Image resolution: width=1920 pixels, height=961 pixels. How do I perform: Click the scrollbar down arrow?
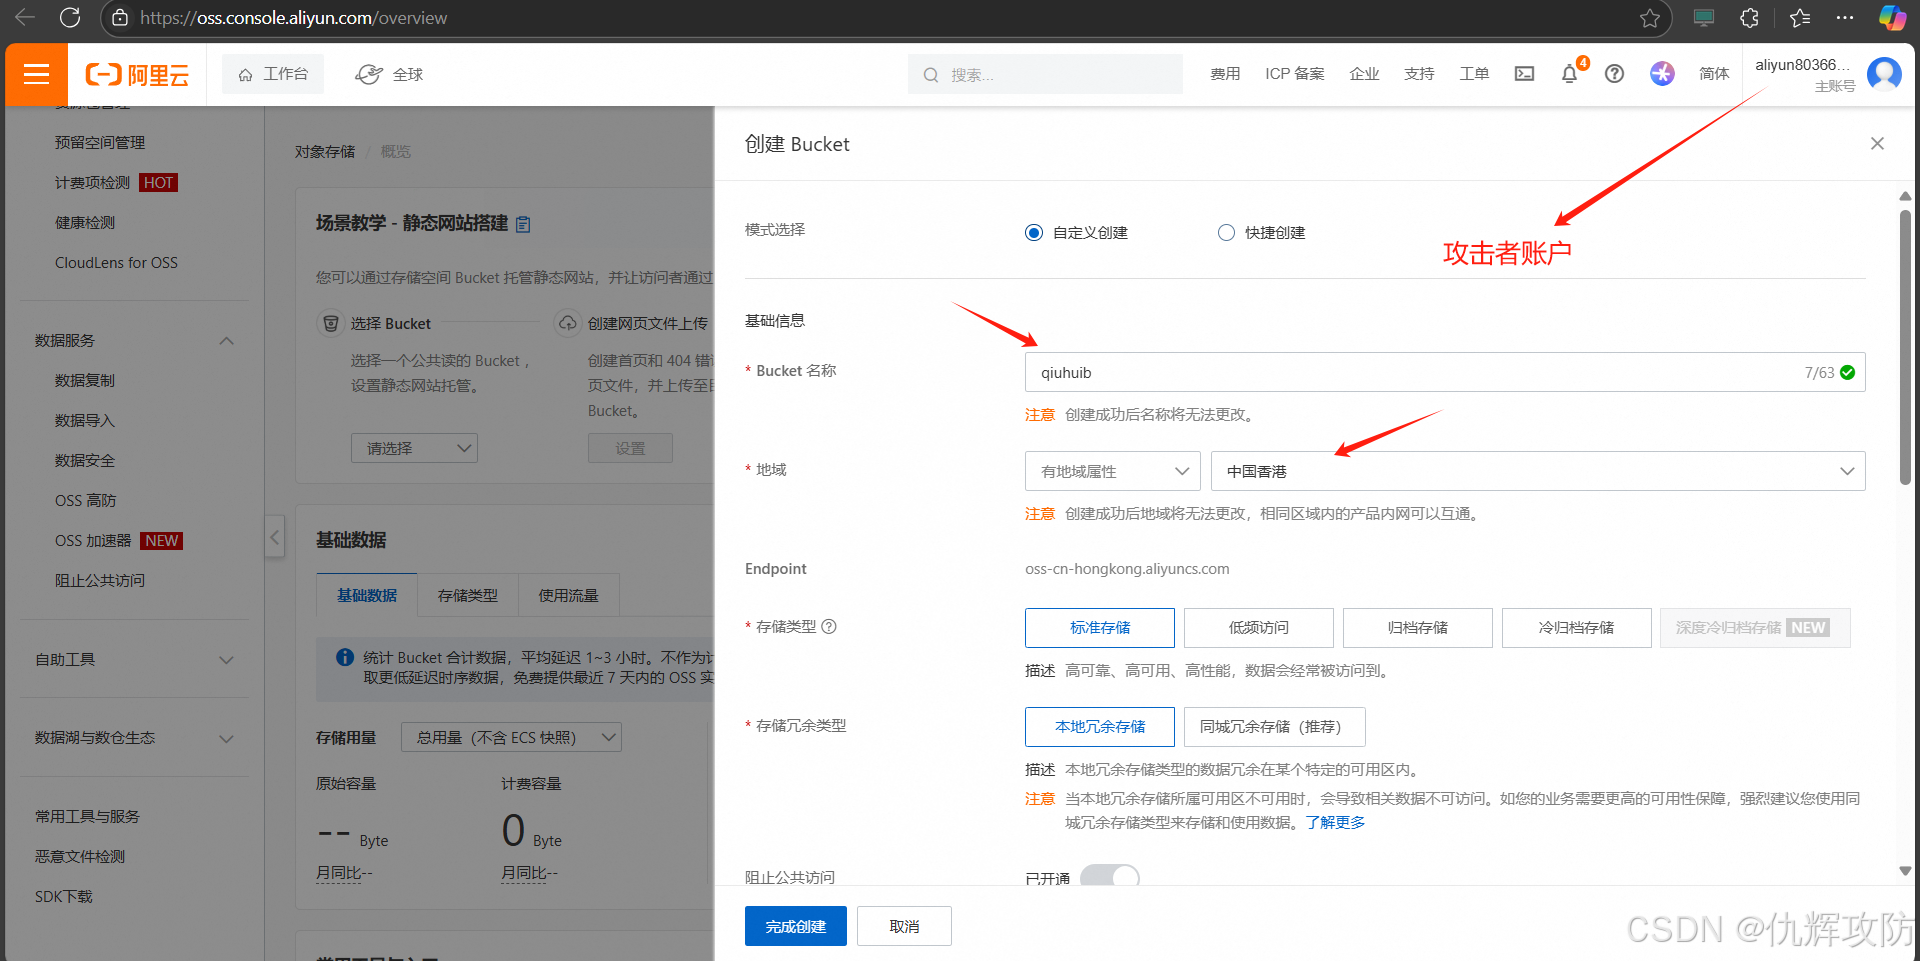click(1905, 871)
